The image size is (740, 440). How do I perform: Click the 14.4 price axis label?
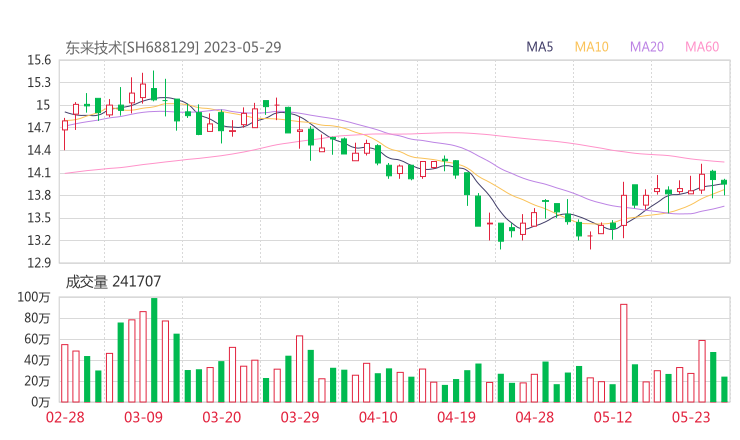pyautogui.click(x=39, y=150)
